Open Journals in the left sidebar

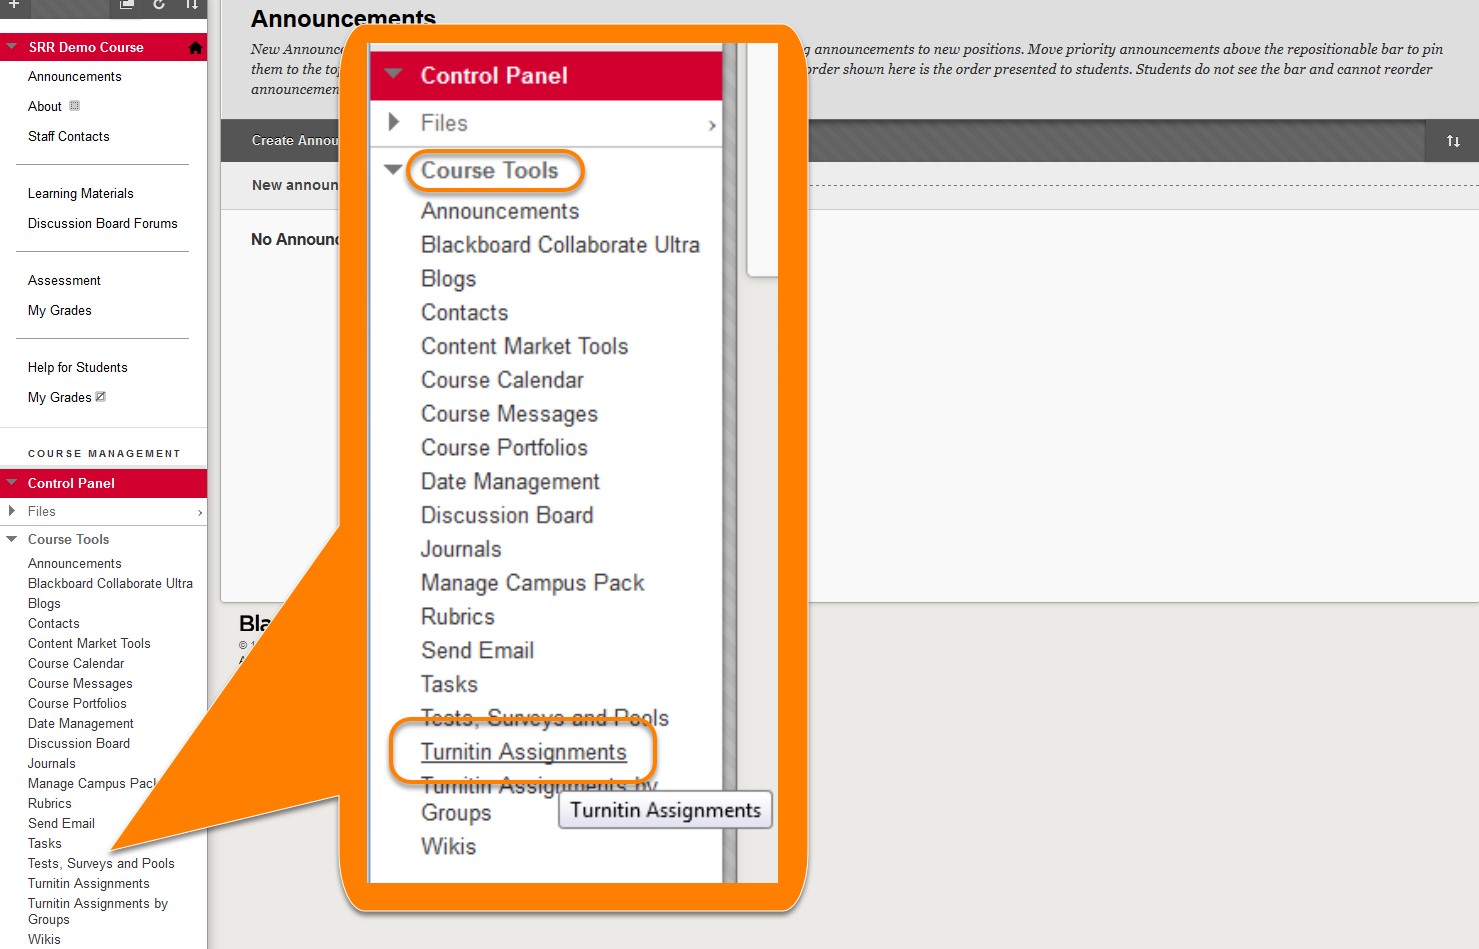52,764
